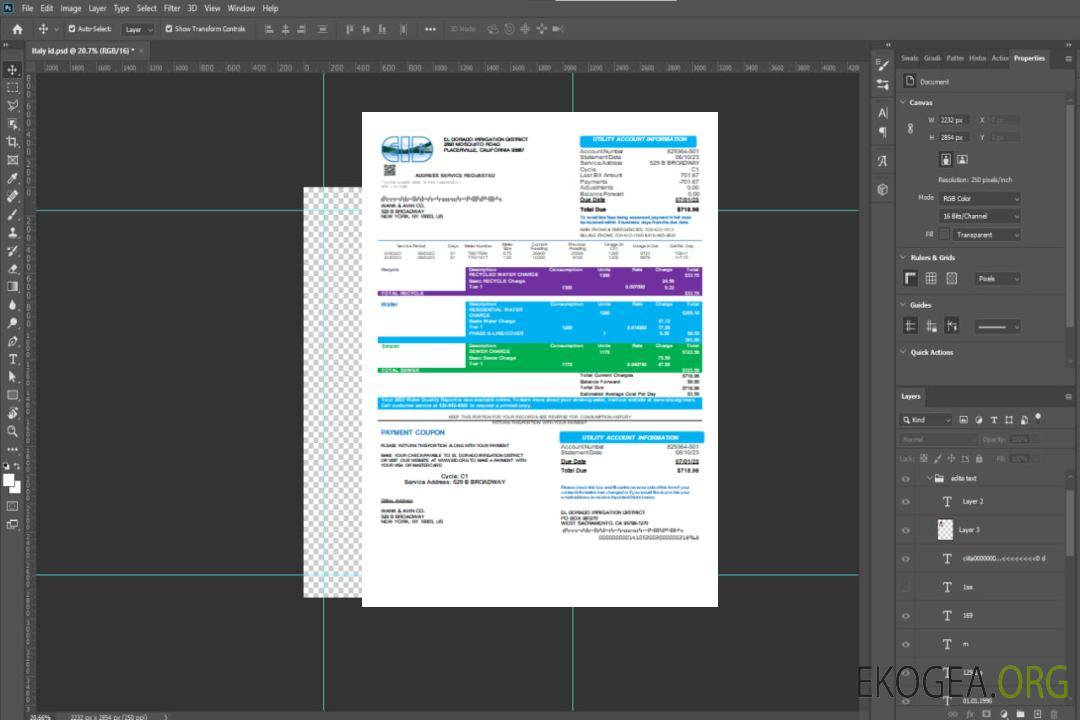This screenshot has width=1080, height=720.
Task: Collapse the Canvas section
Action: click(903, 102)
